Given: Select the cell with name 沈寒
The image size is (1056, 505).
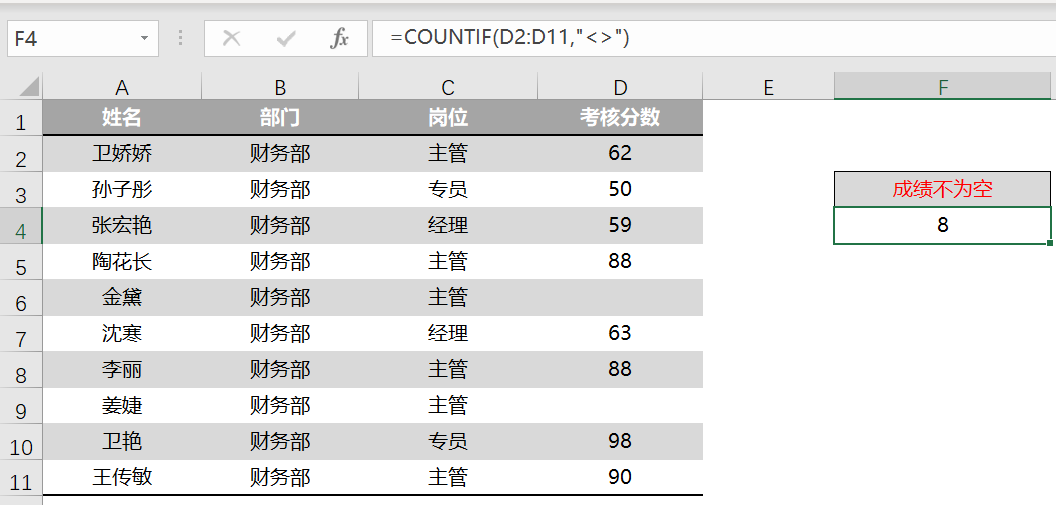Looking at the screenshot, I should (x=122, y=333).
